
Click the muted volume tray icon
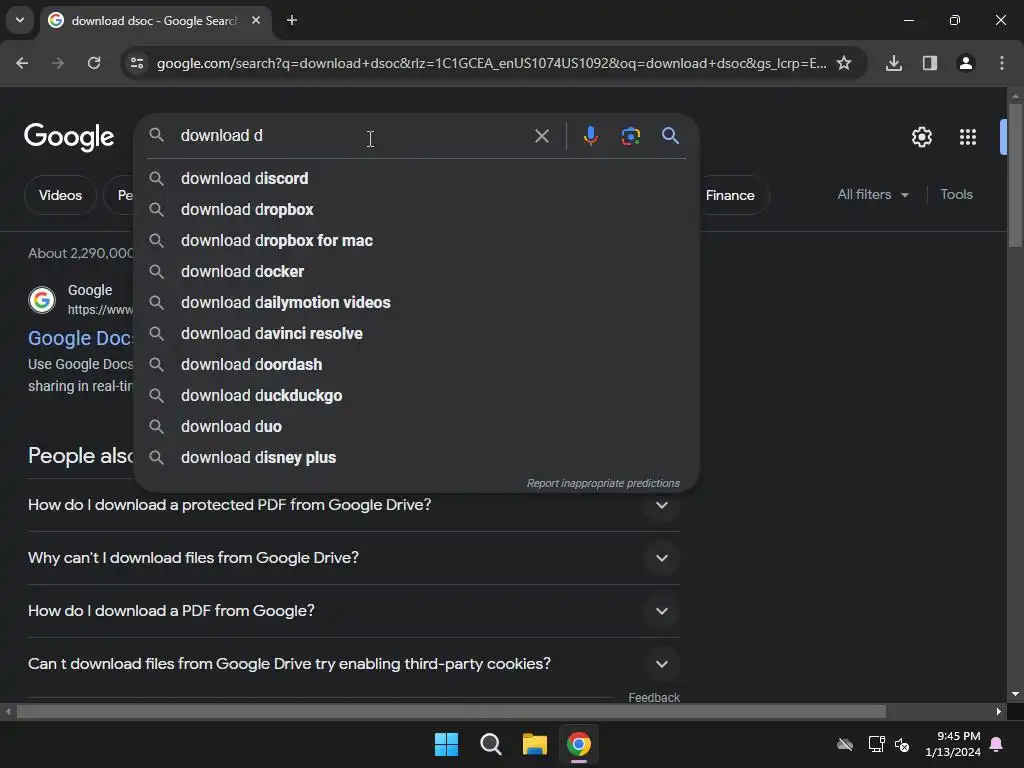[902, 744]
